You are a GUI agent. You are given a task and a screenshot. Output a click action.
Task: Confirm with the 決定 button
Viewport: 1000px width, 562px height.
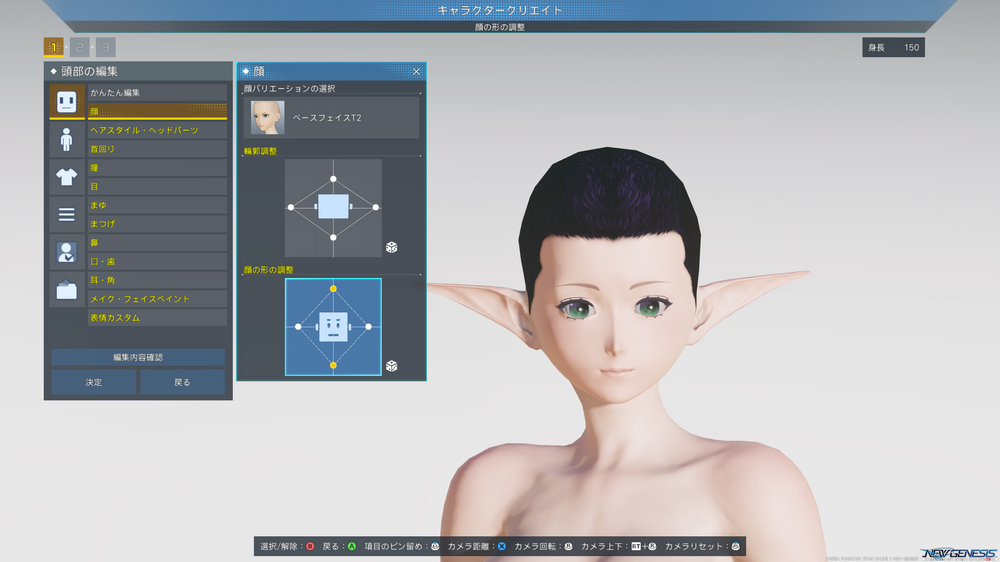coord(94,382)
